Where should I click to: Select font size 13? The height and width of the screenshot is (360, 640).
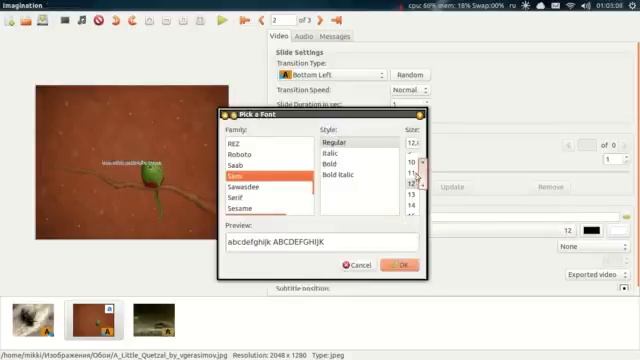point(412,195)
